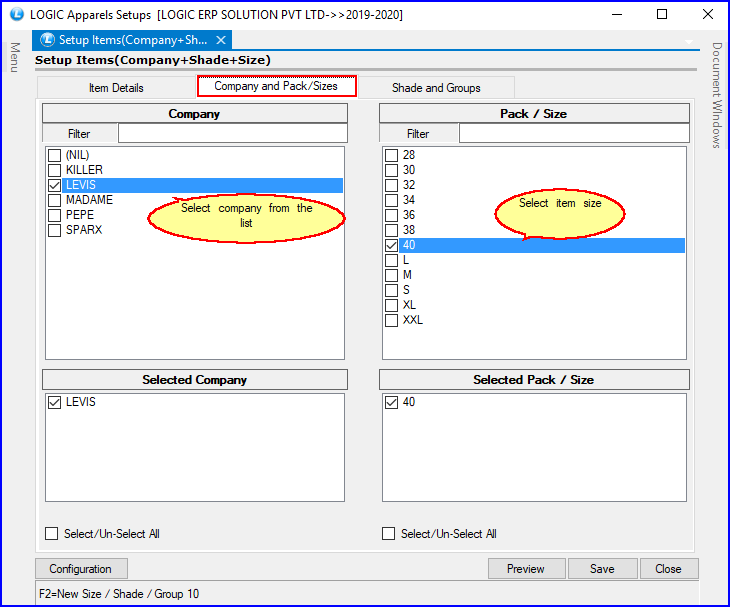Close the Setup Items document tab
The width and height of the screenshot is (730, 607).
tap(221, 40)
